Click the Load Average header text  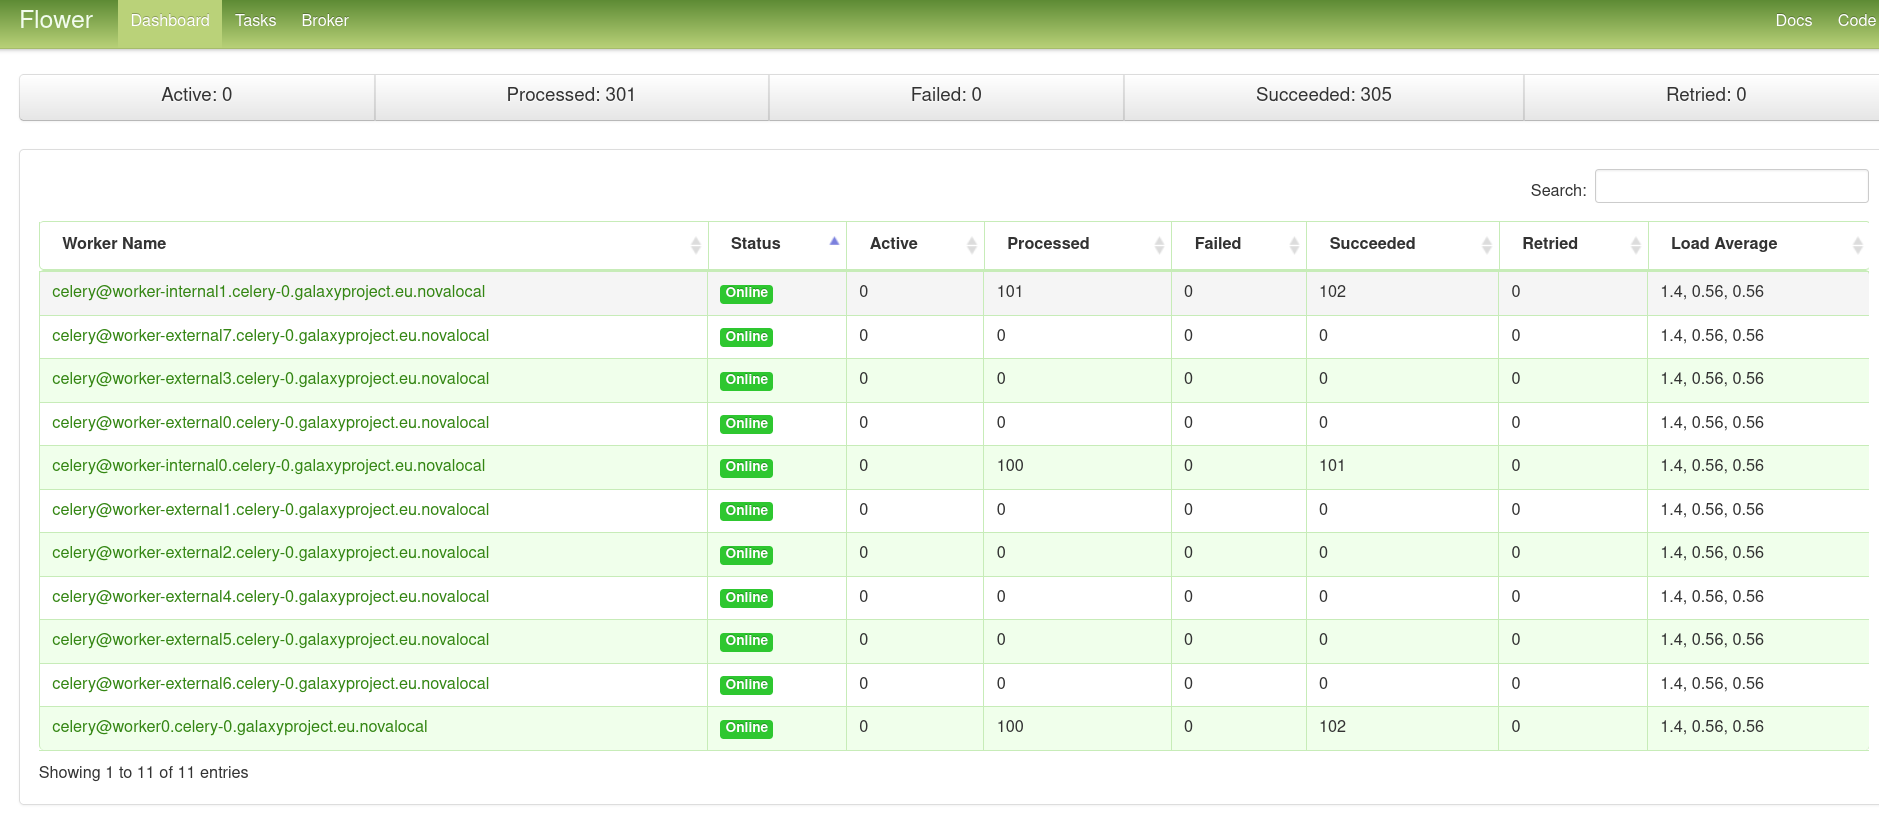[x=1724, y=244]
